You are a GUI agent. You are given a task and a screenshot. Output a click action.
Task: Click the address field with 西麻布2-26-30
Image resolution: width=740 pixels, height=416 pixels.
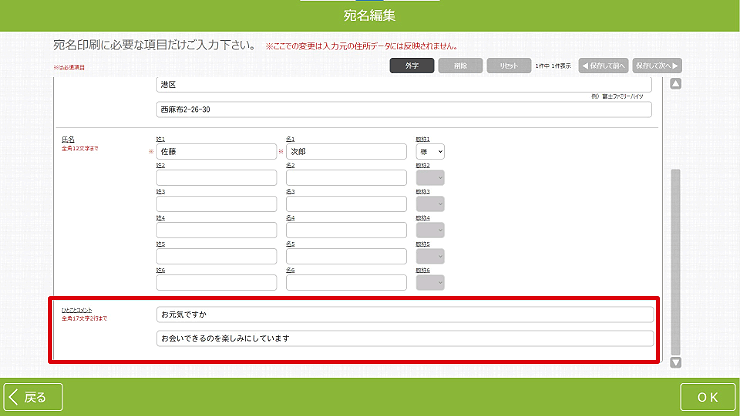coord(403,109)
